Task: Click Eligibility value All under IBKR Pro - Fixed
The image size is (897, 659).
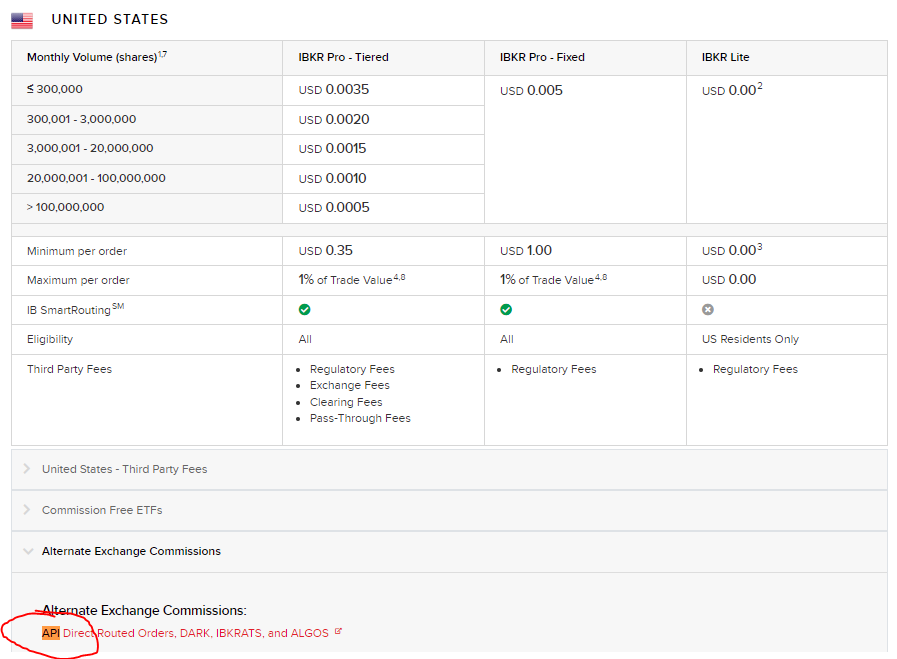Action: (506, 339)
